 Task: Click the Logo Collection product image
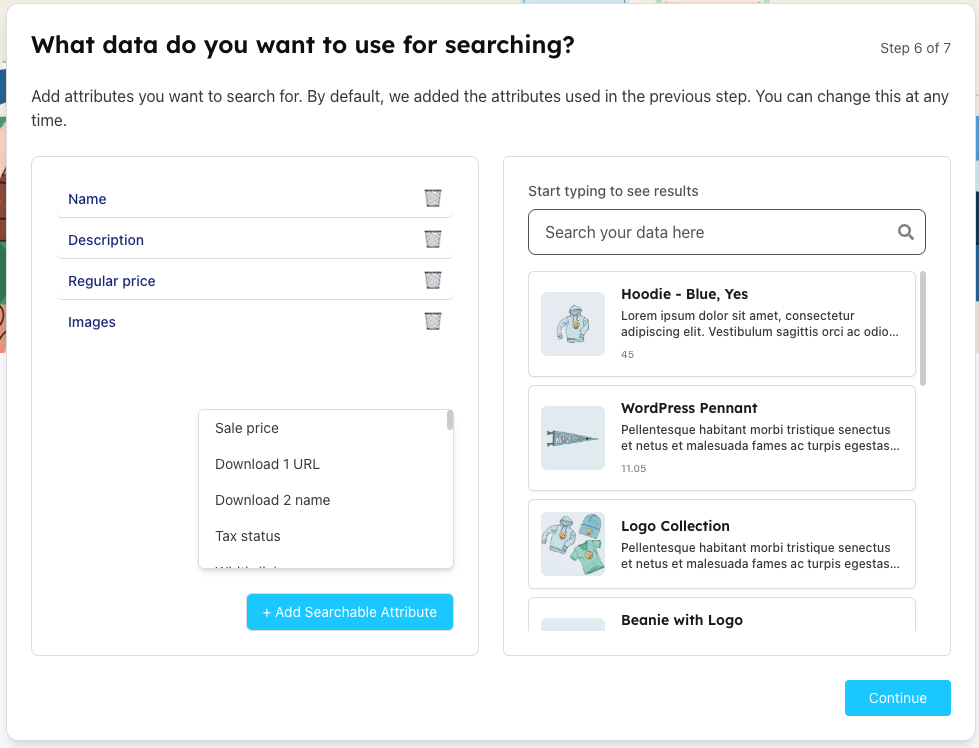(572, 543)
